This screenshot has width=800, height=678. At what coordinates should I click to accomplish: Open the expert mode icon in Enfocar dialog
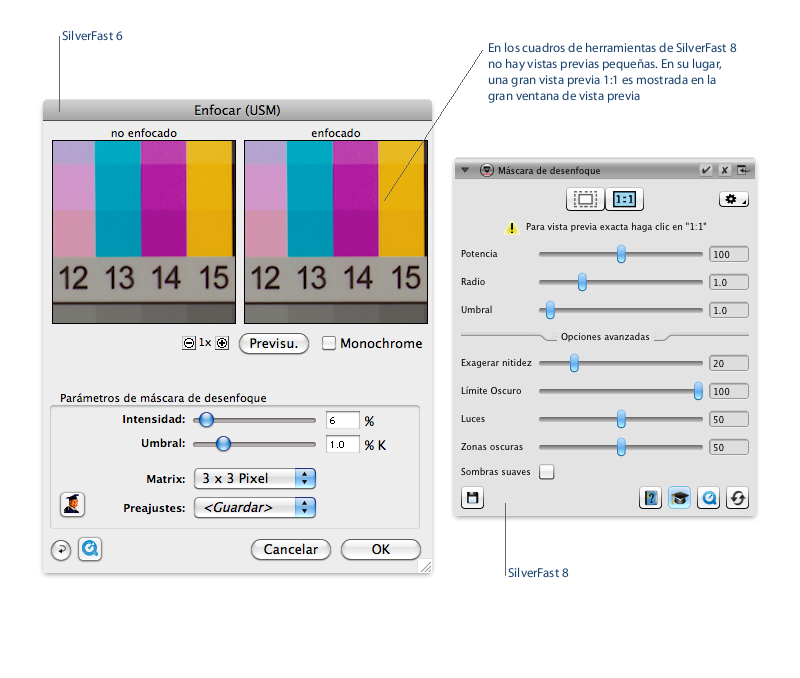pos(72,503)
